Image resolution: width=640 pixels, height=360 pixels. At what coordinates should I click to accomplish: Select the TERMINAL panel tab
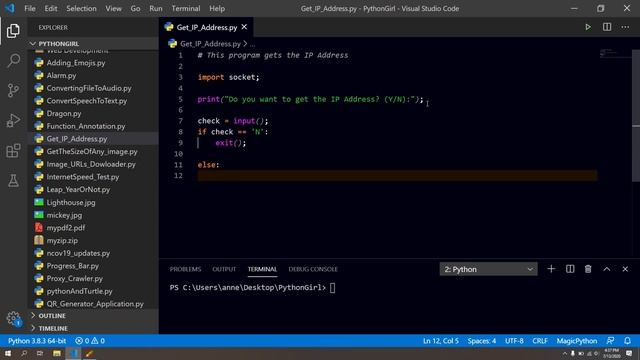coord(262,269)
